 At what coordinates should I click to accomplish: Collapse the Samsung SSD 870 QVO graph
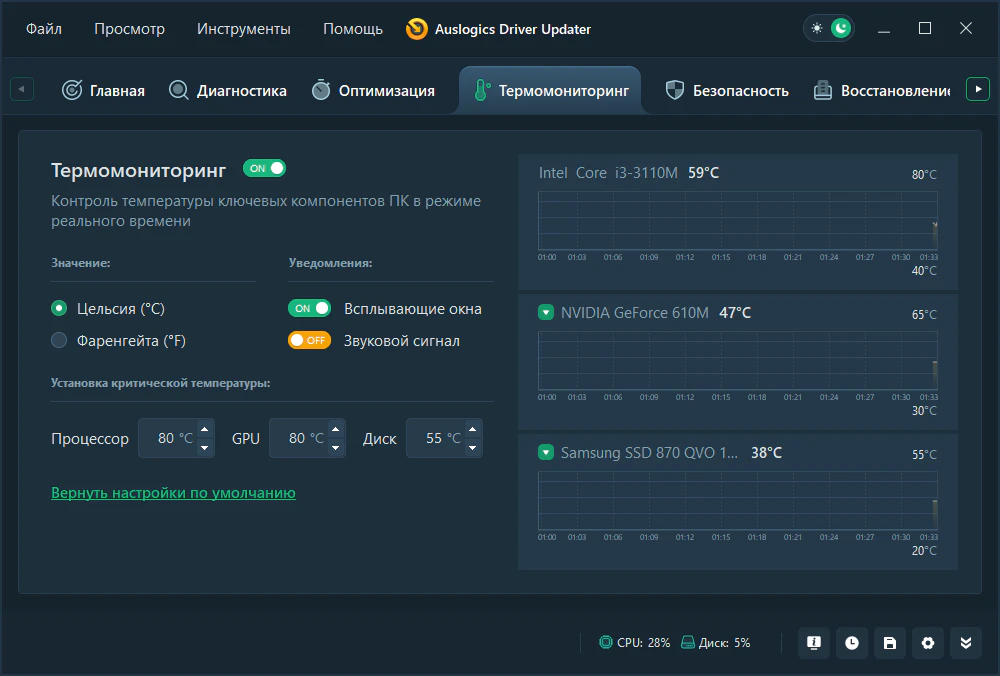pos(546,453)
